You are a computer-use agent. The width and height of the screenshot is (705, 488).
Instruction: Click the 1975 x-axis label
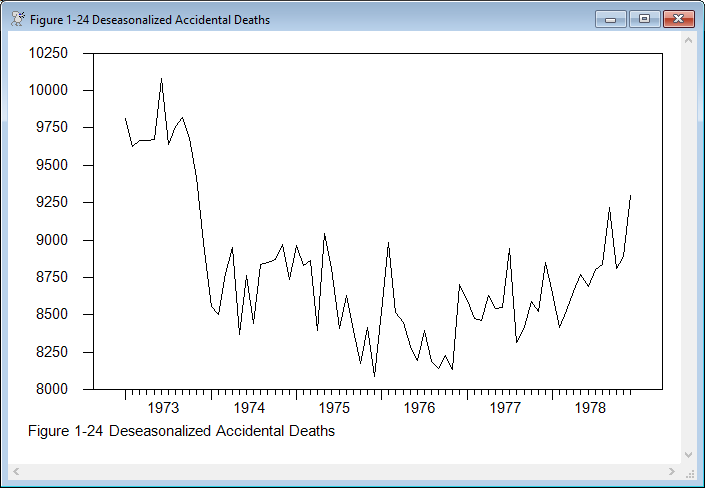tap(334, 407)
